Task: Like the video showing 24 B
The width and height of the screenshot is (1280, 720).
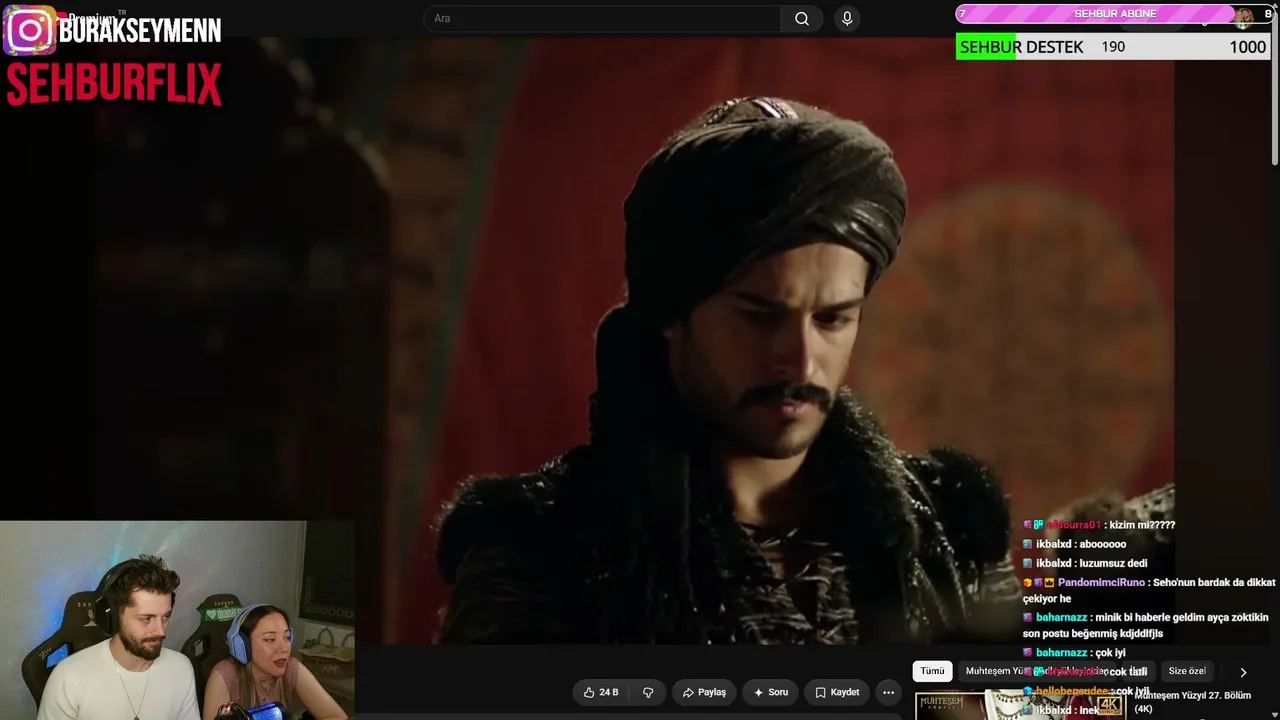Action: click(600, 692)
